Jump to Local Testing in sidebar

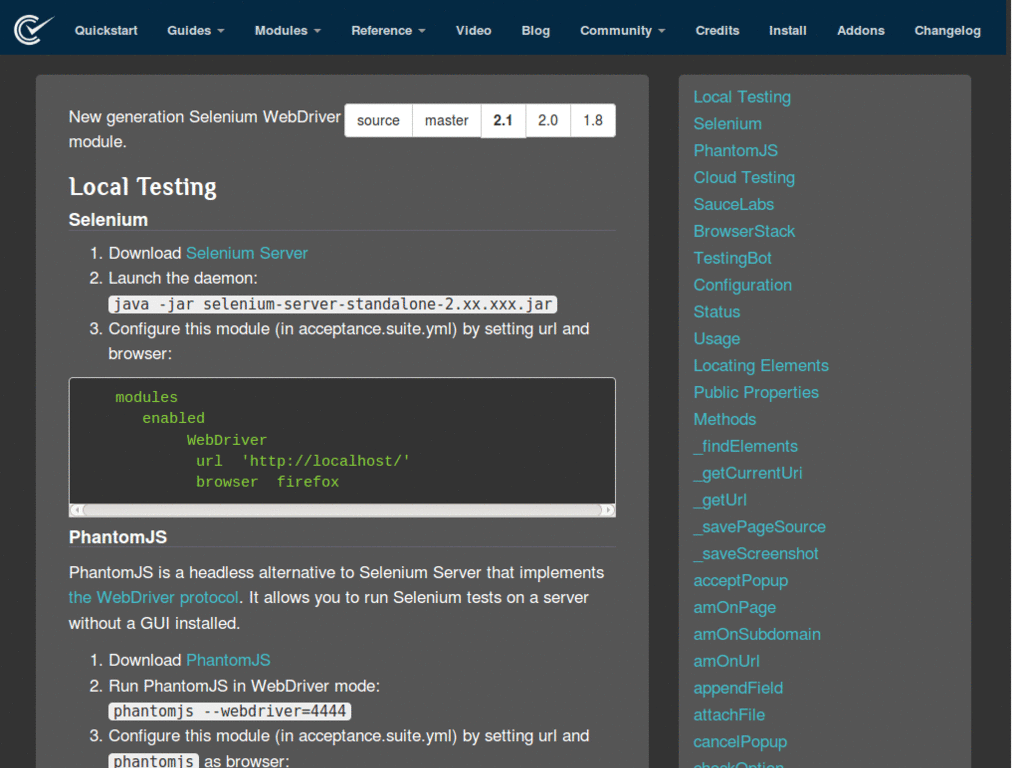tap(742, 97)
